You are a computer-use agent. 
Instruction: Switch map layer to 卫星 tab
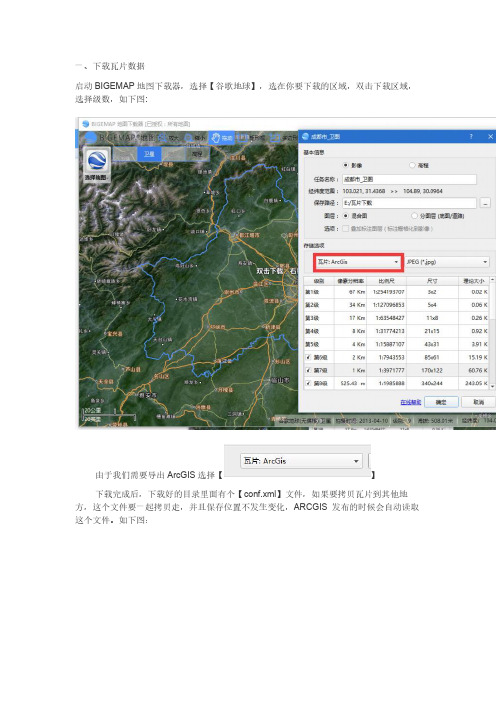click(x=149, y=154)
